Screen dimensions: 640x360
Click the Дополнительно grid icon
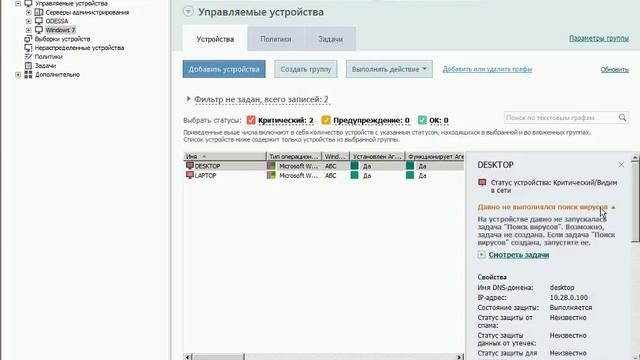click(x=28, y=75)
